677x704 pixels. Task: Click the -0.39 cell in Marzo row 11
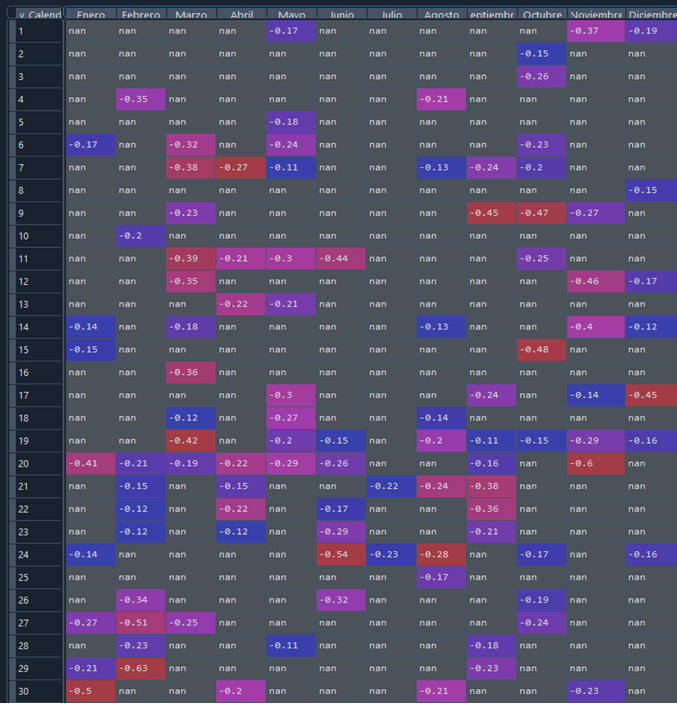[191, 259]
